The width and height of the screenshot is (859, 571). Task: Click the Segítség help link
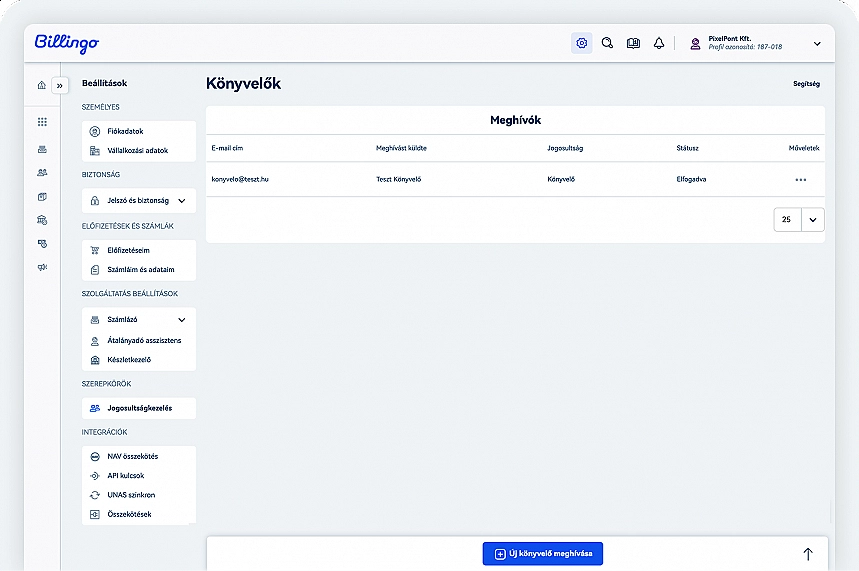(x=806, y=84)
